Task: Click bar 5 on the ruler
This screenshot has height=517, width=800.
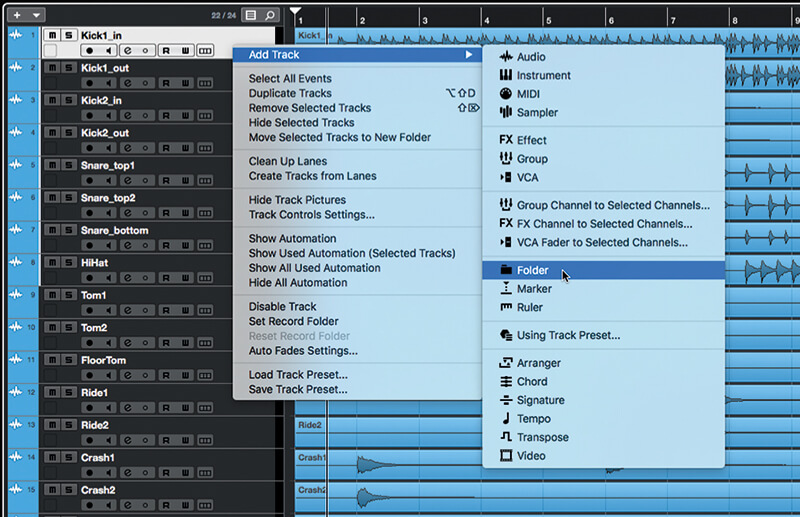Action: (548, 20)
